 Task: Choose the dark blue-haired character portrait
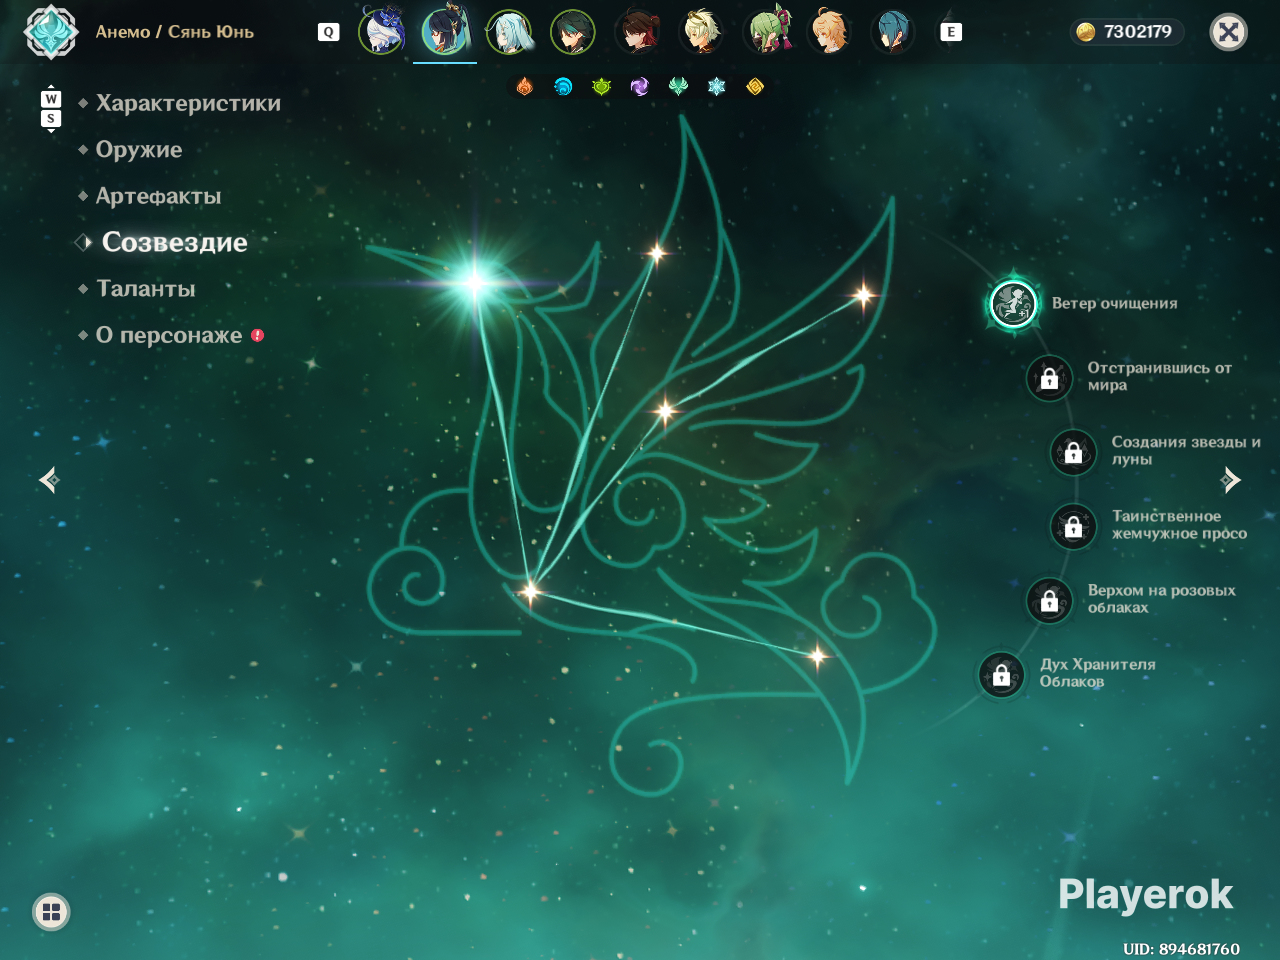point(893,31)
